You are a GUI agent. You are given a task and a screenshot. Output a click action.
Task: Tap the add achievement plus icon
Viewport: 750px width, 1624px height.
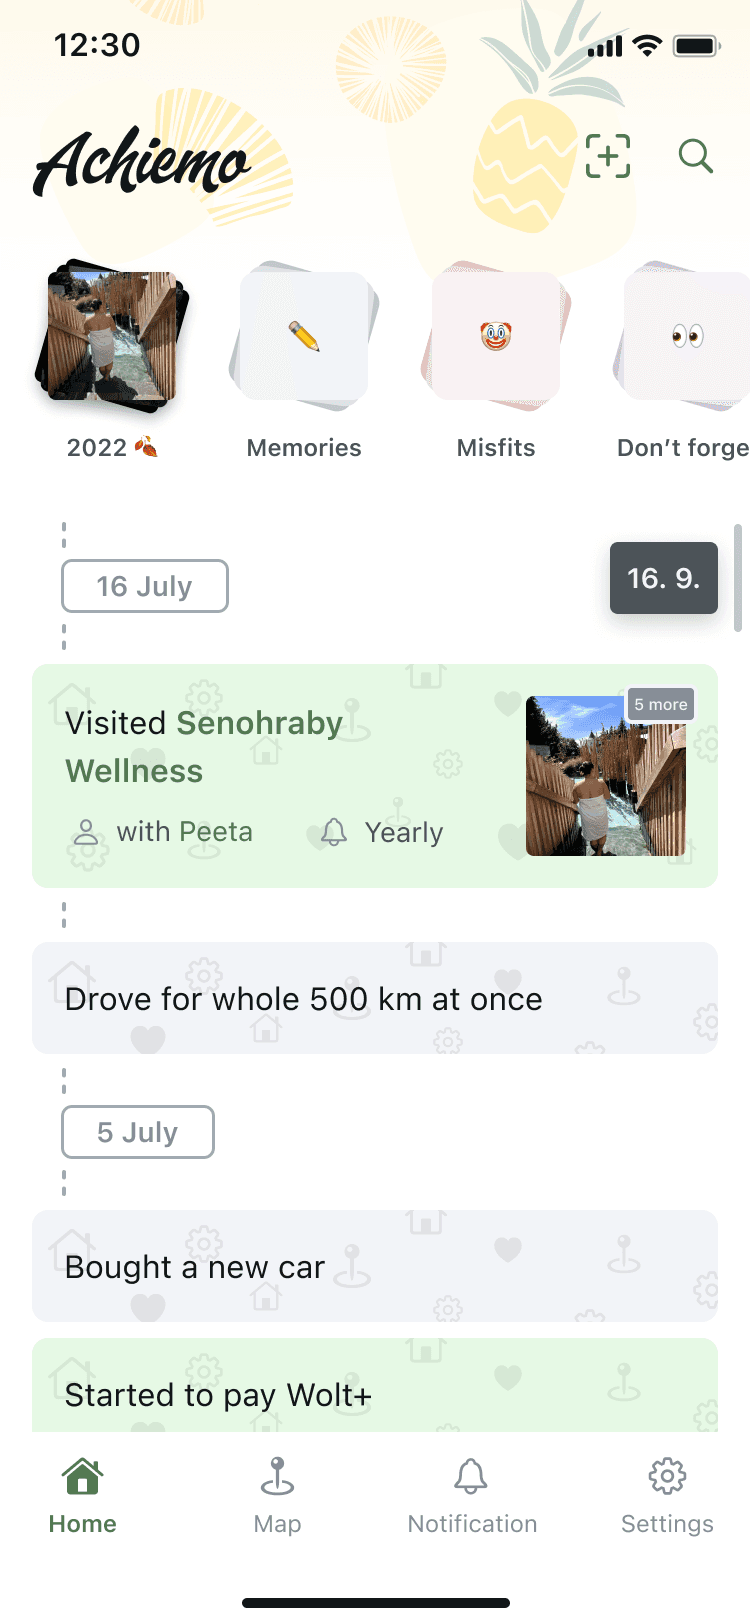[x=608, y=157]
